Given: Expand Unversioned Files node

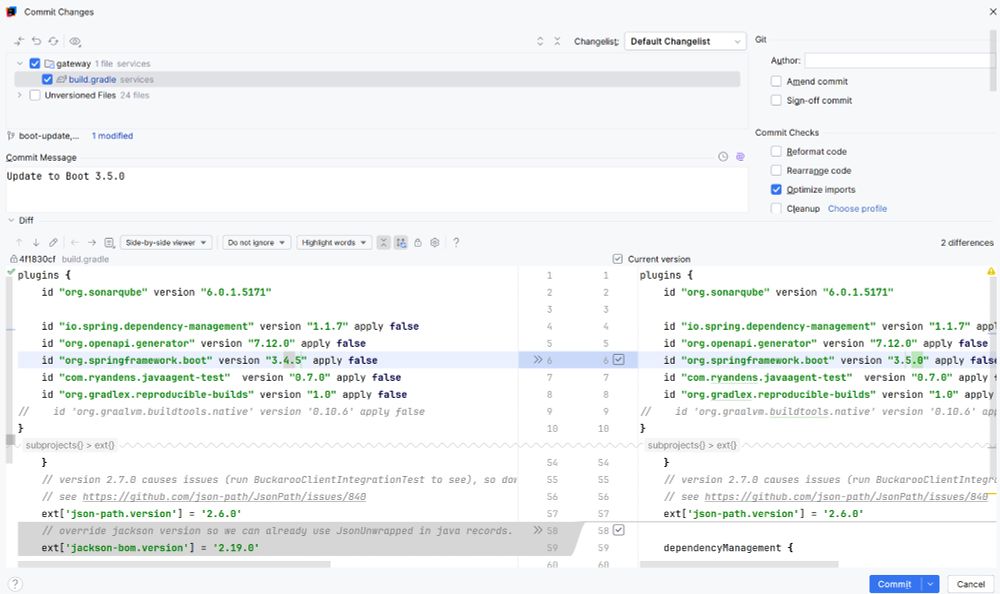Looking at the screenshot, I should coord(20,95).
